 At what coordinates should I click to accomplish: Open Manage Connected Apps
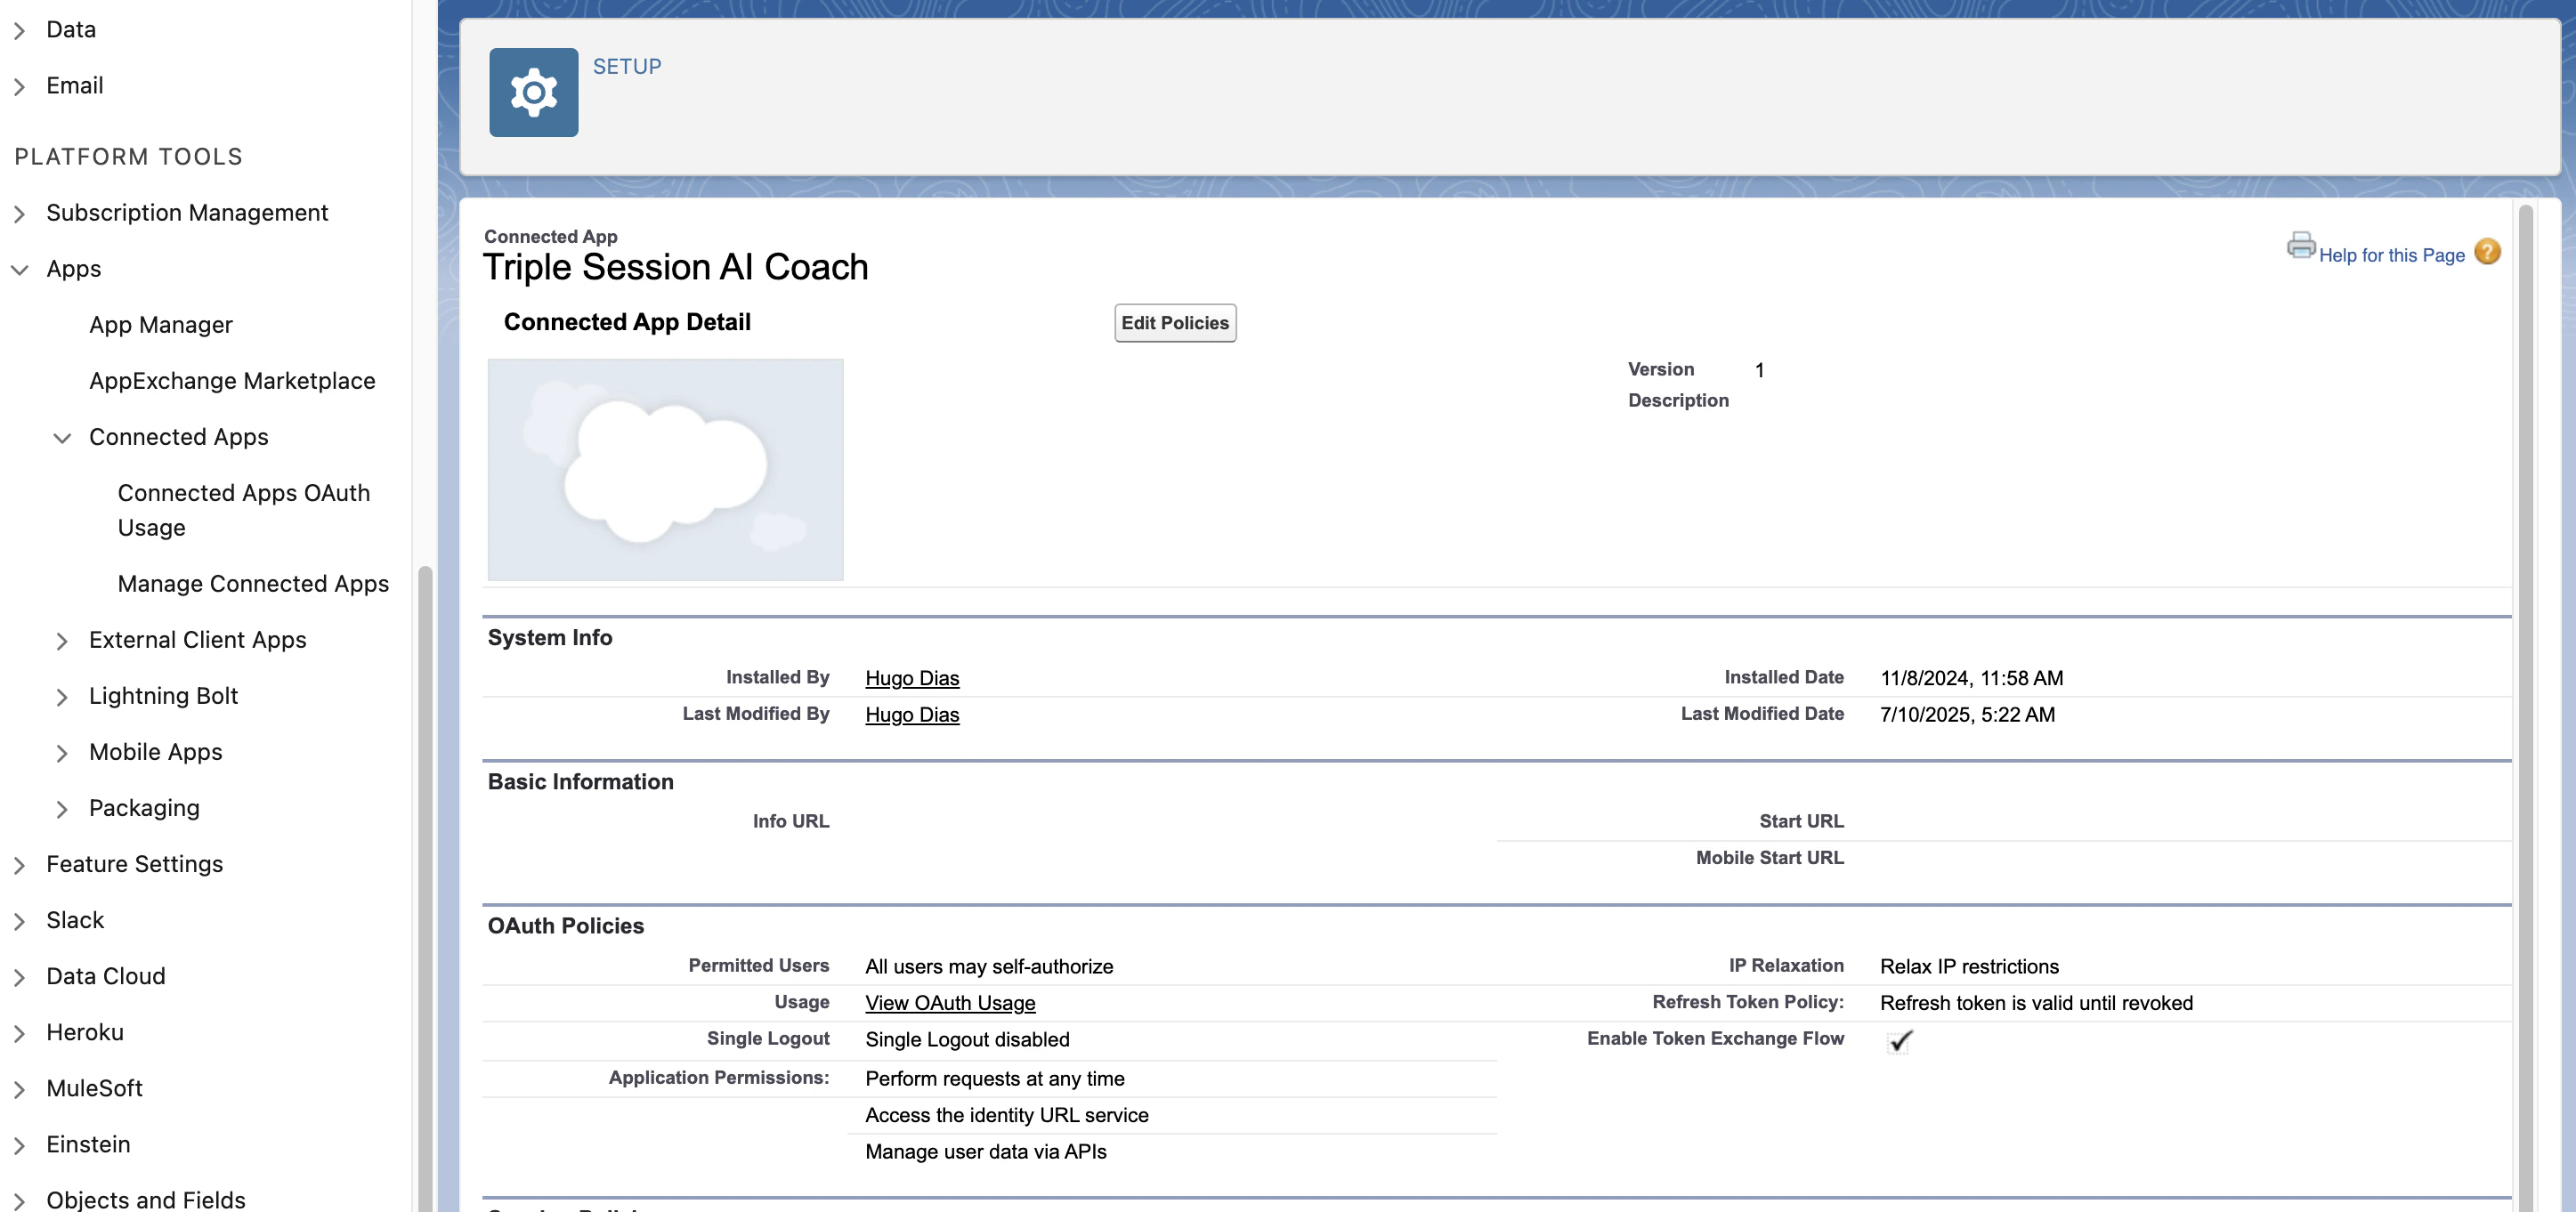253,583
